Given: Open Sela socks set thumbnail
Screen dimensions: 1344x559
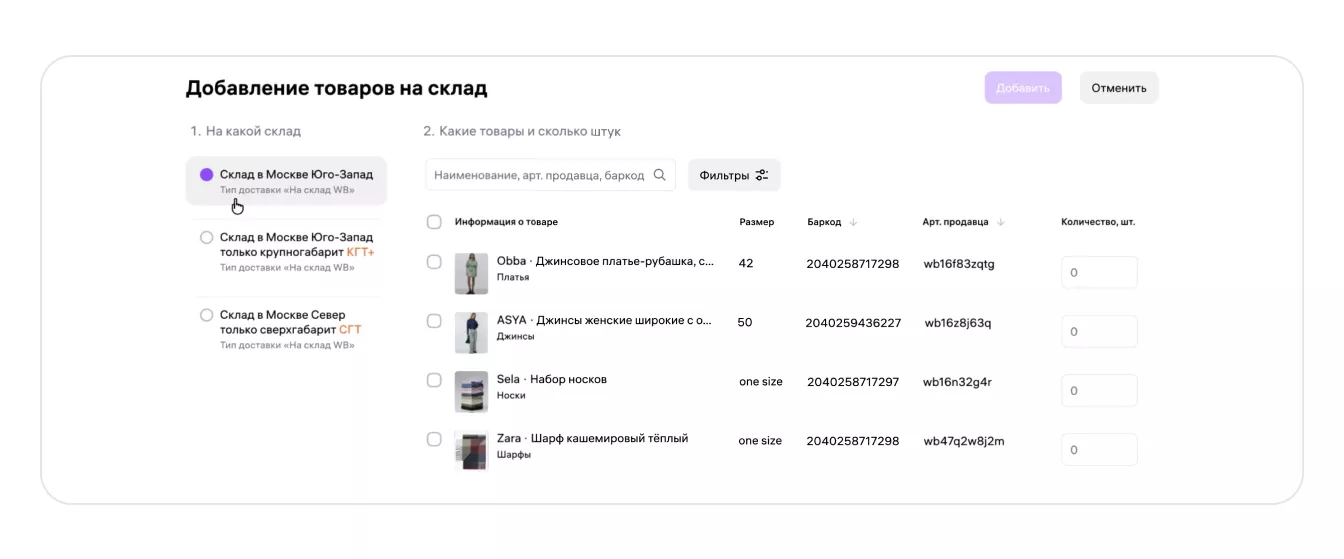Looking at the screenshot, I should [471, 391].
